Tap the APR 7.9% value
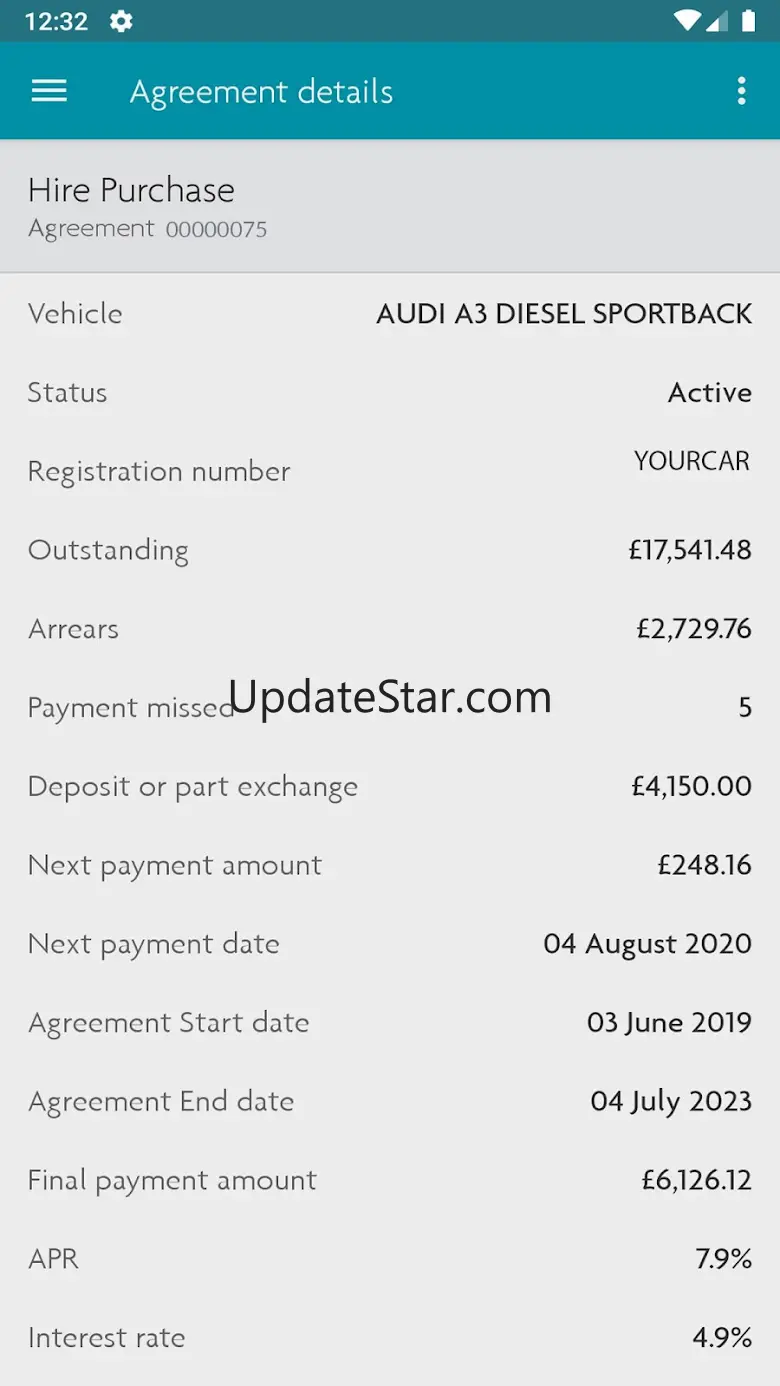The height and width of the screenshot is (1386, 780). (x=723, y=1259)
